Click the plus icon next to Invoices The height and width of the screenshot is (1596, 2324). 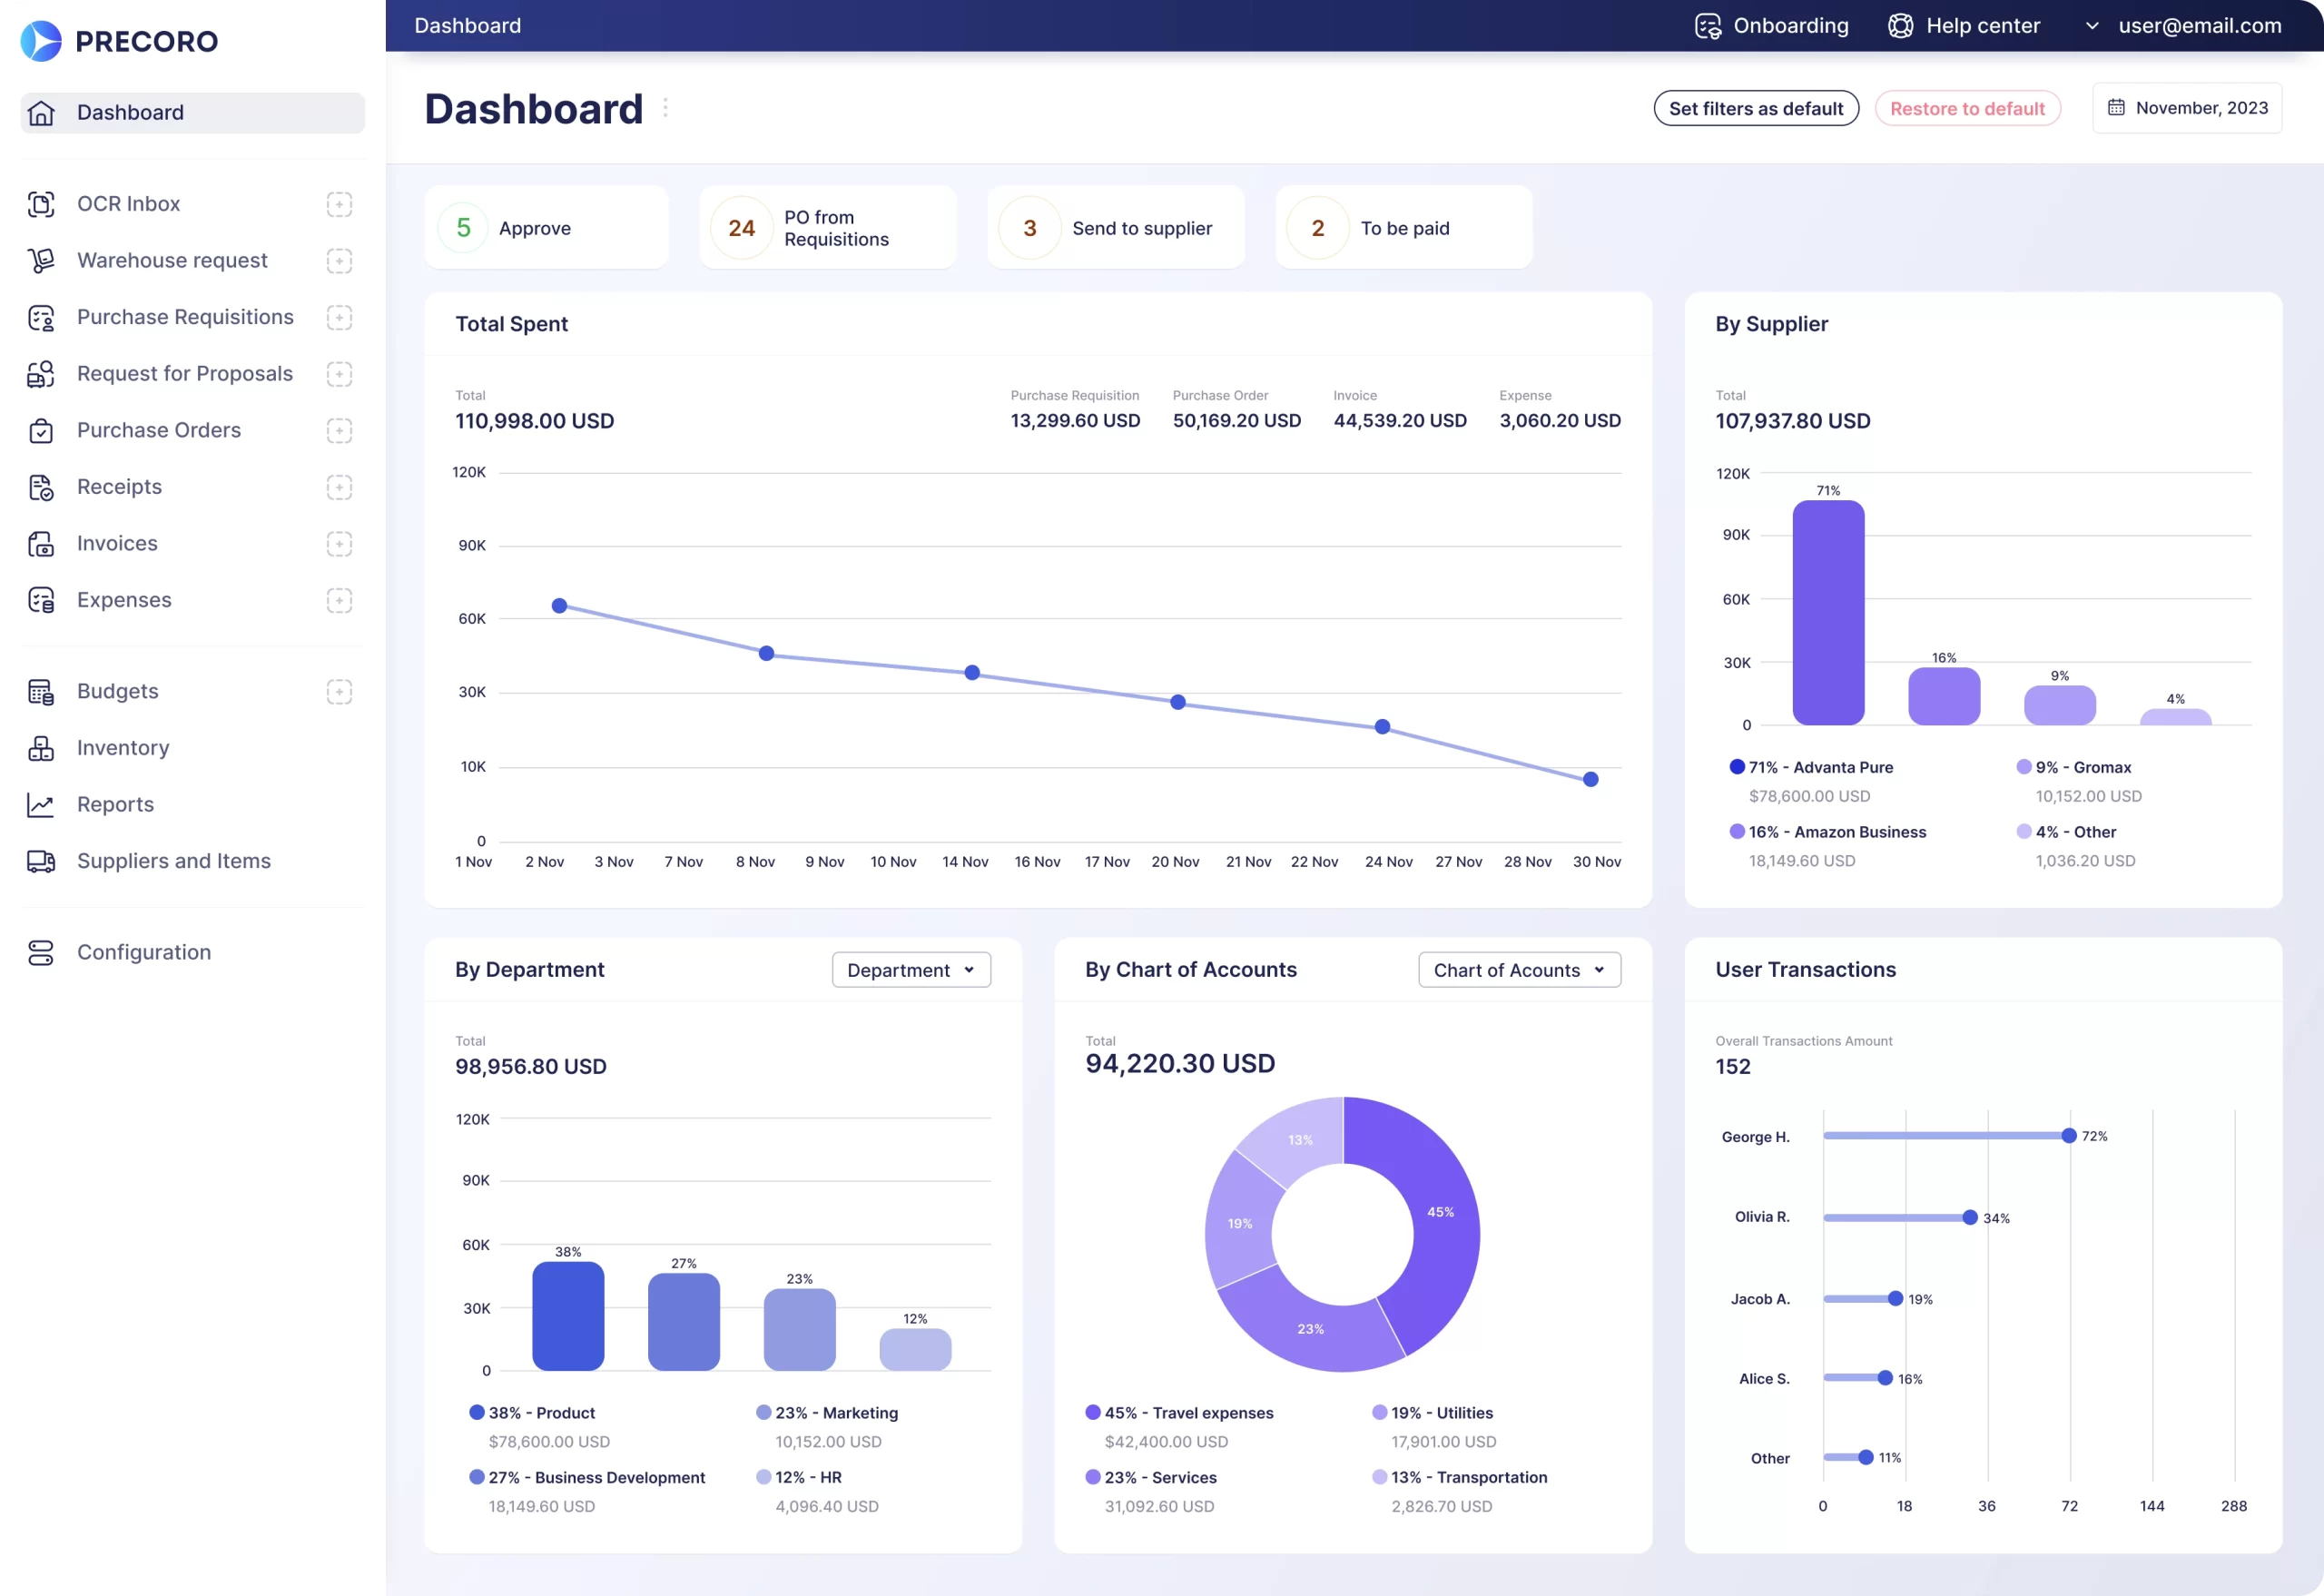point(339,544)
